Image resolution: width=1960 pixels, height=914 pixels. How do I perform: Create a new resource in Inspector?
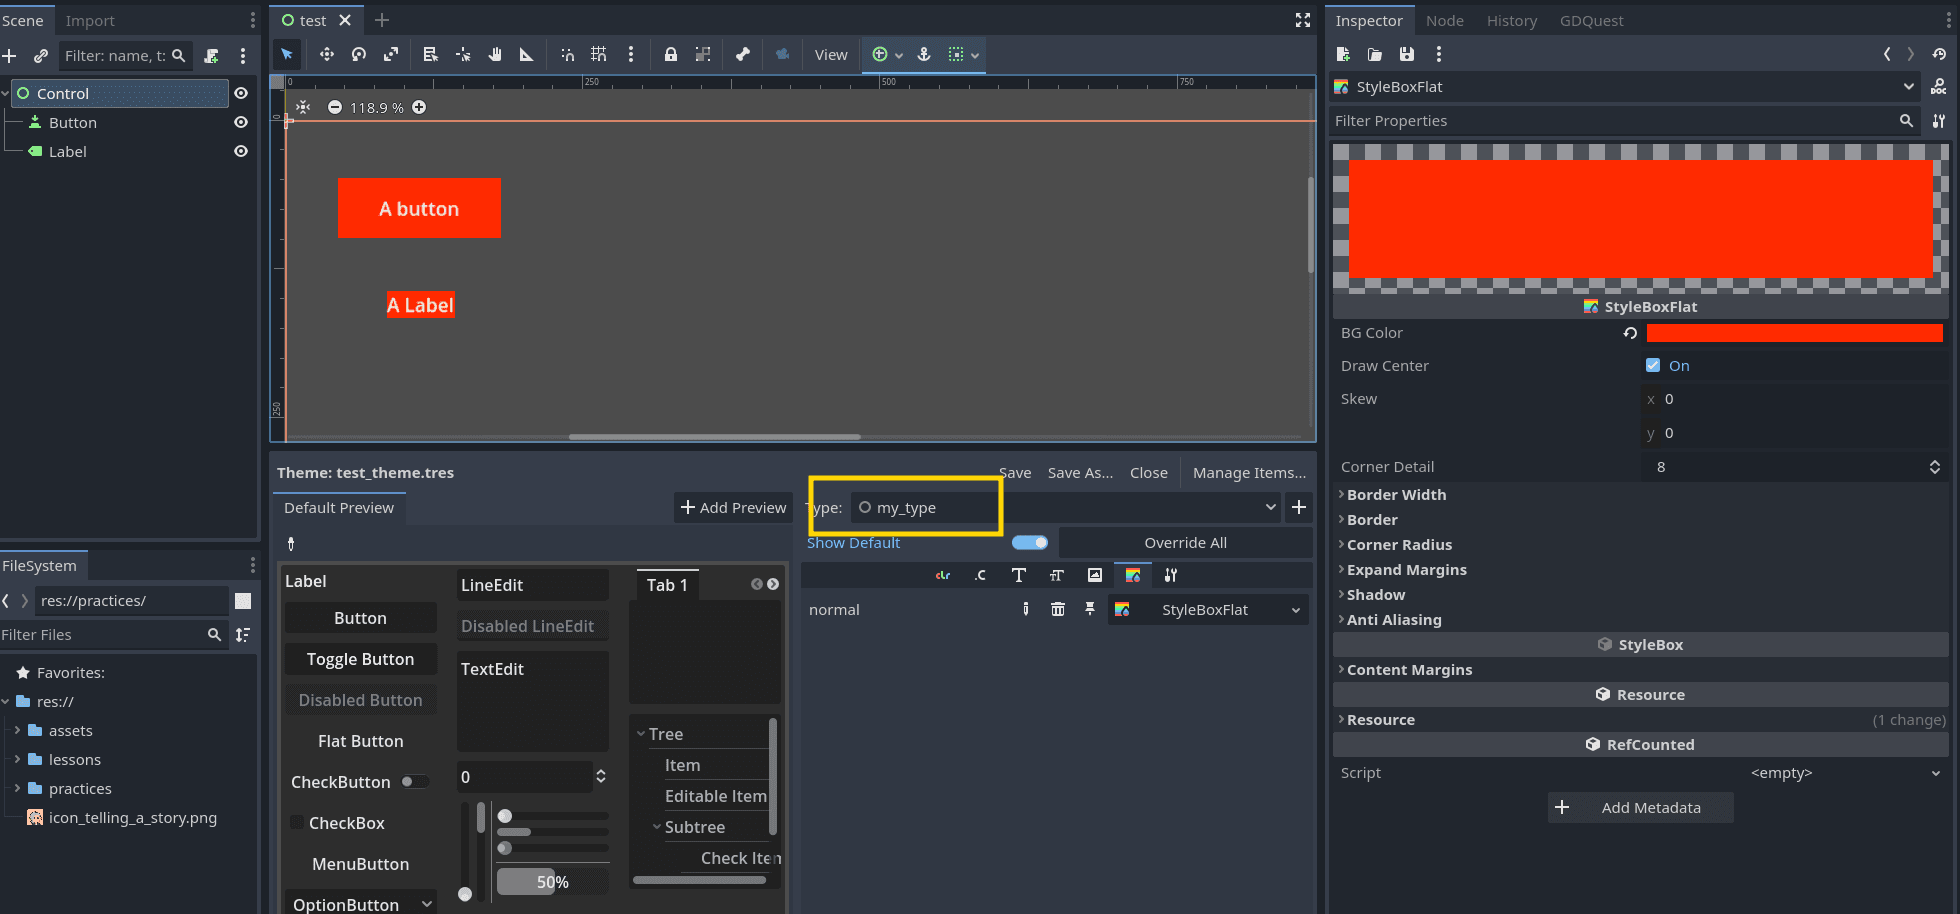(1343, 54)
